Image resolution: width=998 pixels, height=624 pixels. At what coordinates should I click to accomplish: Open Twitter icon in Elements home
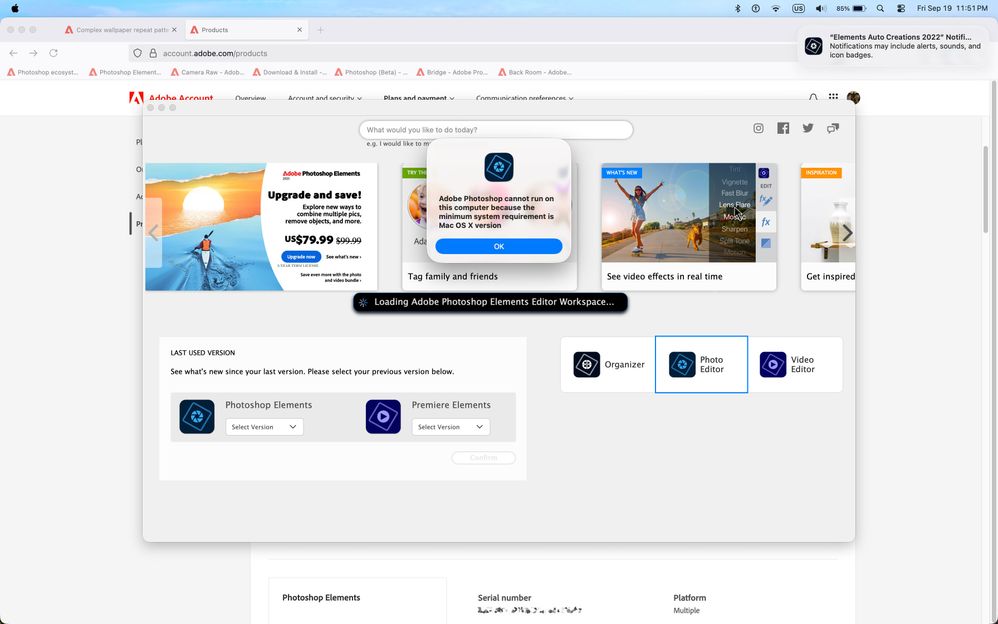pyautogui.click(x=808, y=128)
